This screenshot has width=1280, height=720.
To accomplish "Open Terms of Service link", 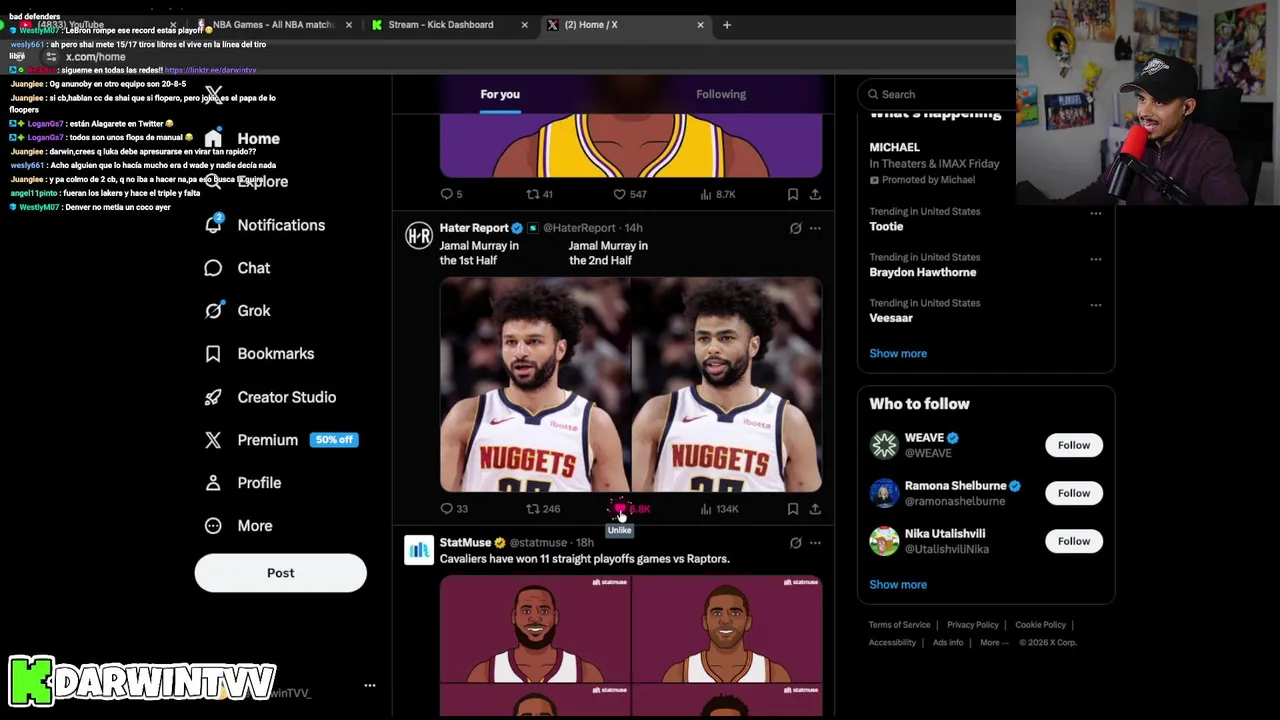I will (900, 625).
